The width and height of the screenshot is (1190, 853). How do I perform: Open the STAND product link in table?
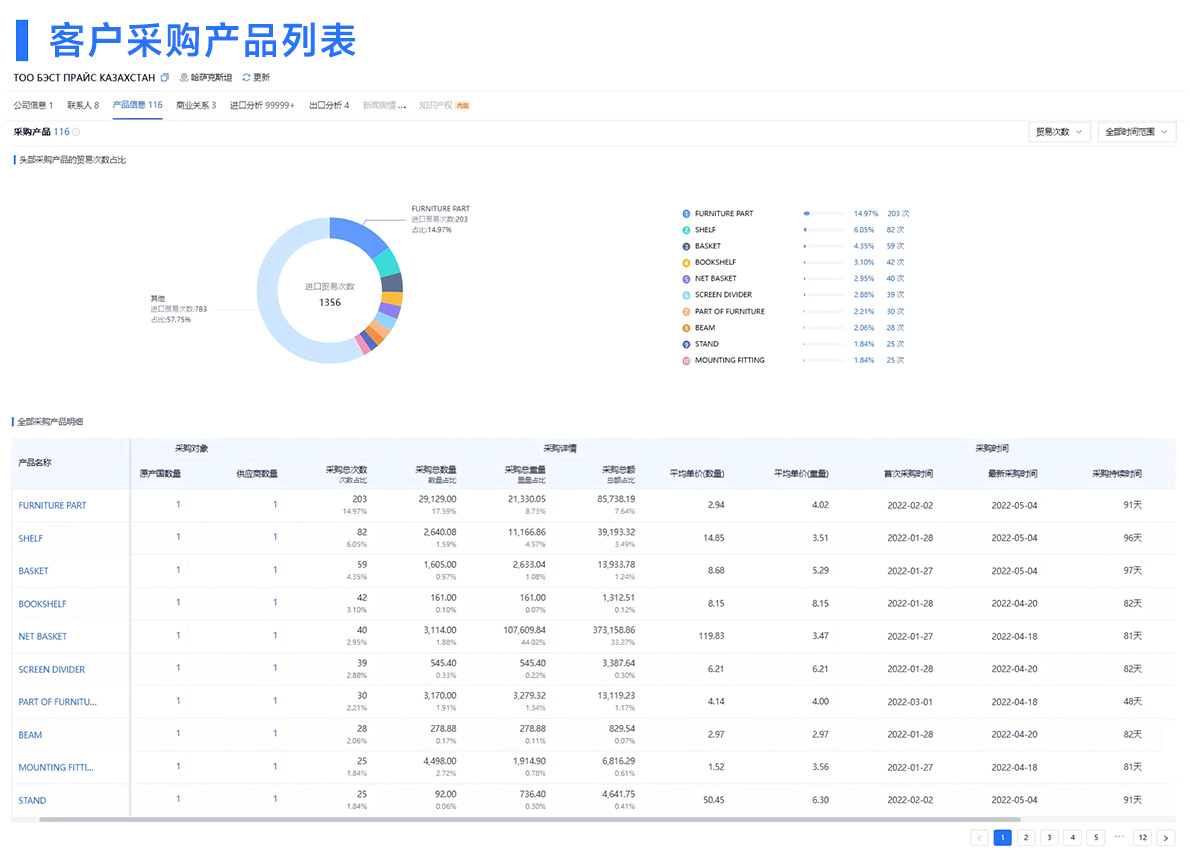point(32,801)
